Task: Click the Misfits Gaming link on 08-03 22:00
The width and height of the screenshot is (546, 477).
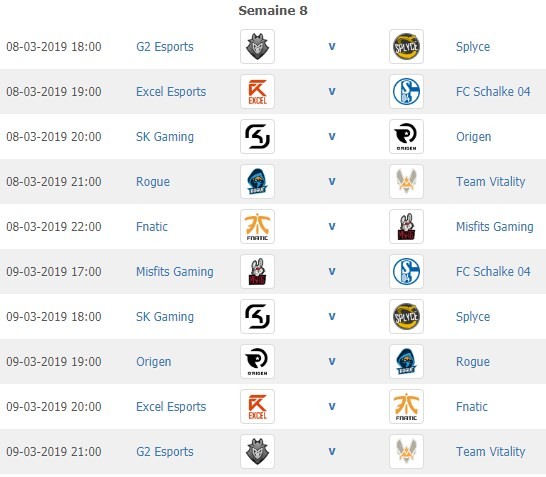Action: [494, 227]
